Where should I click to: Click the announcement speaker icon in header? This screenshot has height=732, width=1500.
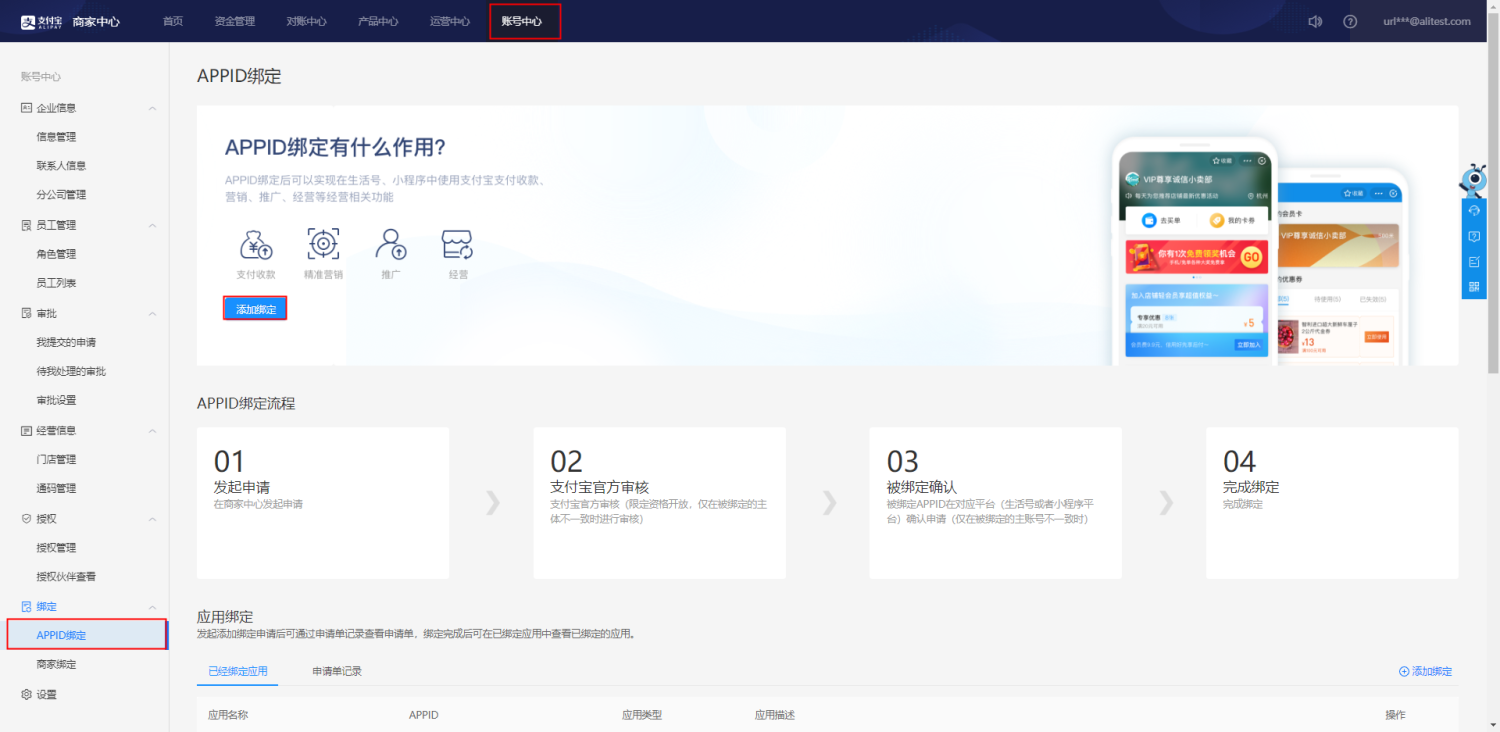coord(1315,21)
